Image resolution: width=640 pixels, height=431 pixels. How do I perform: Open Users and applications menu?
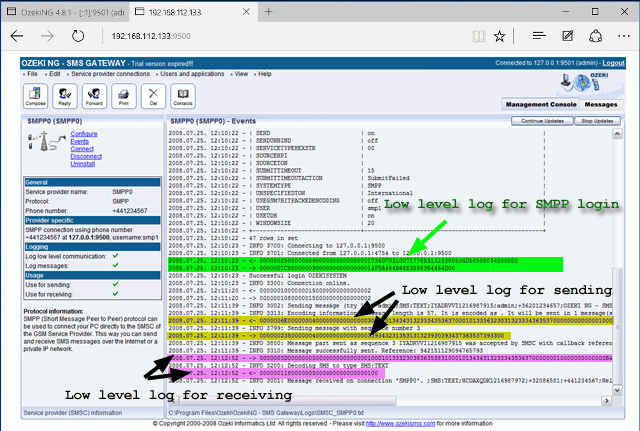pyautogui.click(x=192, y=74)
